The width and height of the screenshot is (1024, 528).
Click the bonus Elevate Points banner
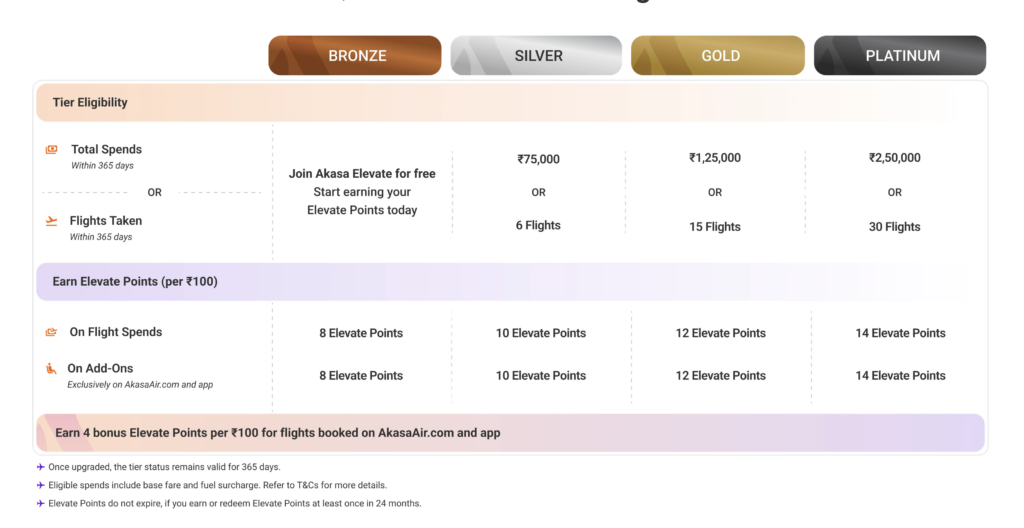[510, 433]
